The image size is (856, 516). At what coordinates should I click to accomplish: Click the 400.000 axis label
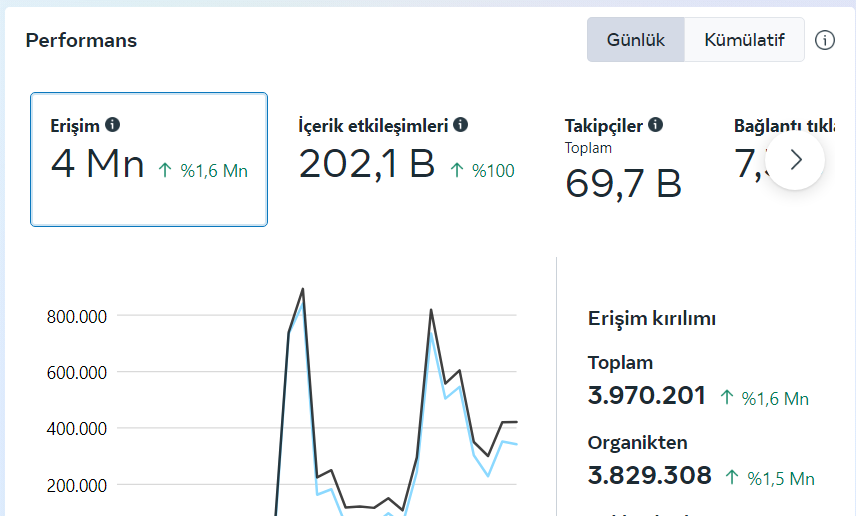(77, 429)
